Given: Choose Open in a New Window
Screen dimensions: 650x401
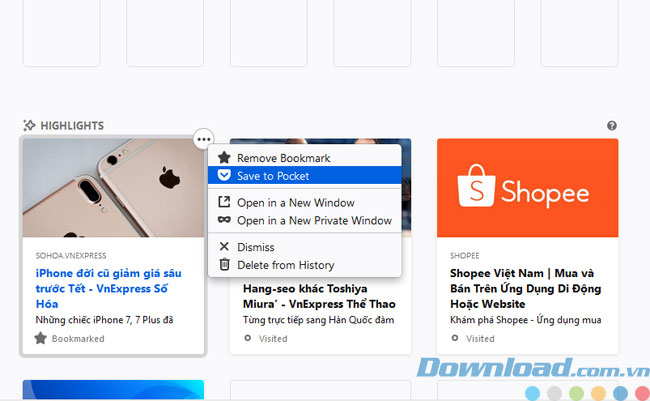Looking at the screenshot, I should coord(305,202).
